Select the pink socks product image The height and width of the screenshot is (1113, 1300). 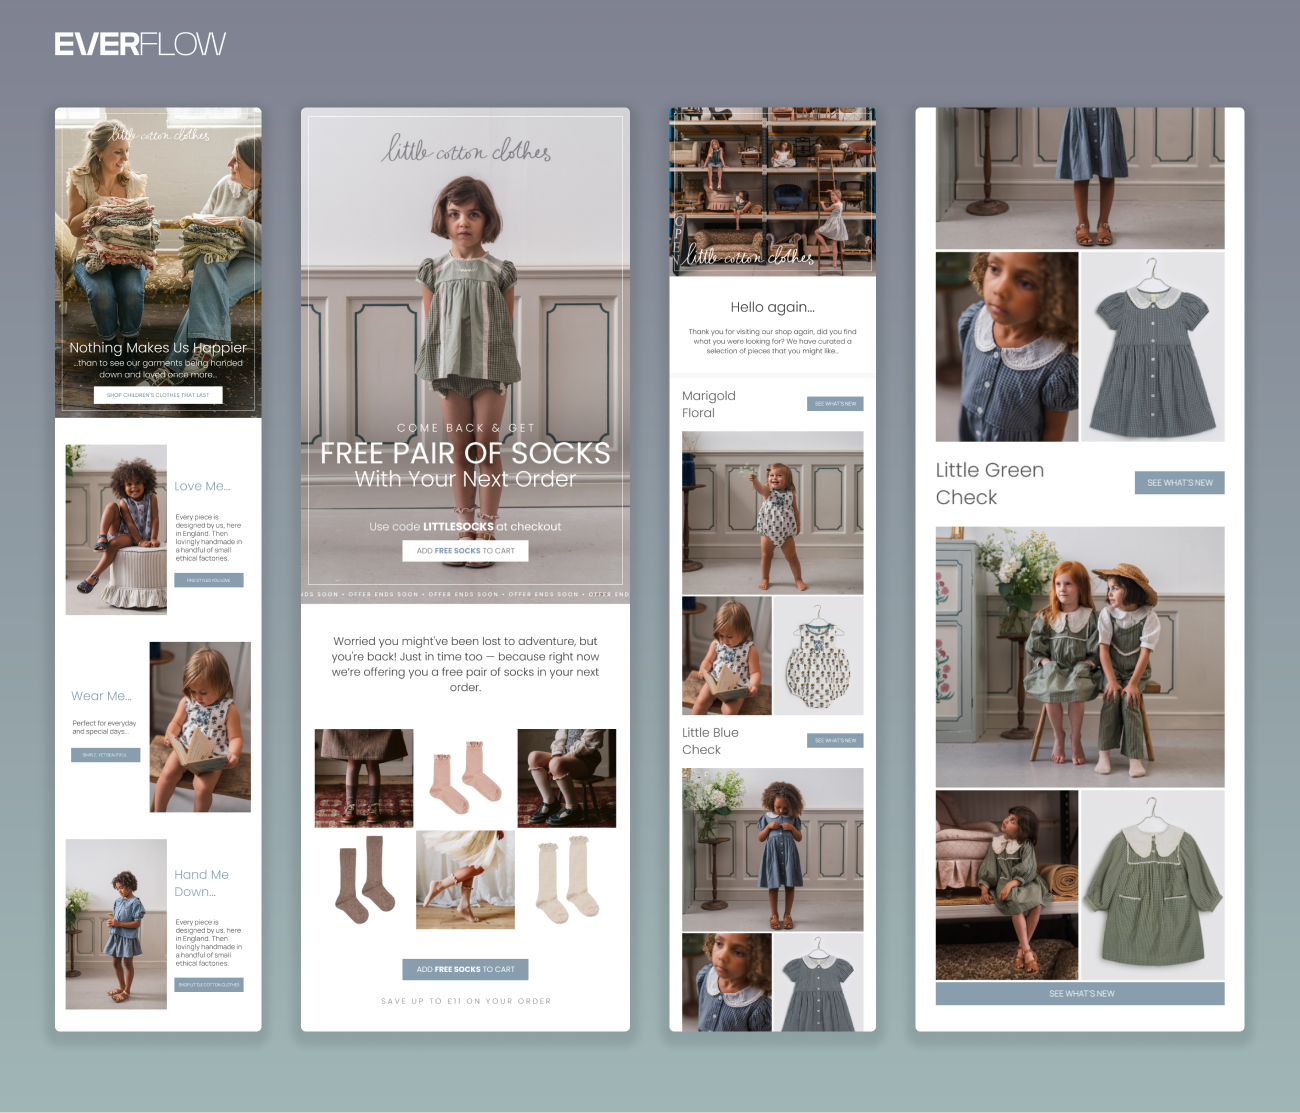465,778
